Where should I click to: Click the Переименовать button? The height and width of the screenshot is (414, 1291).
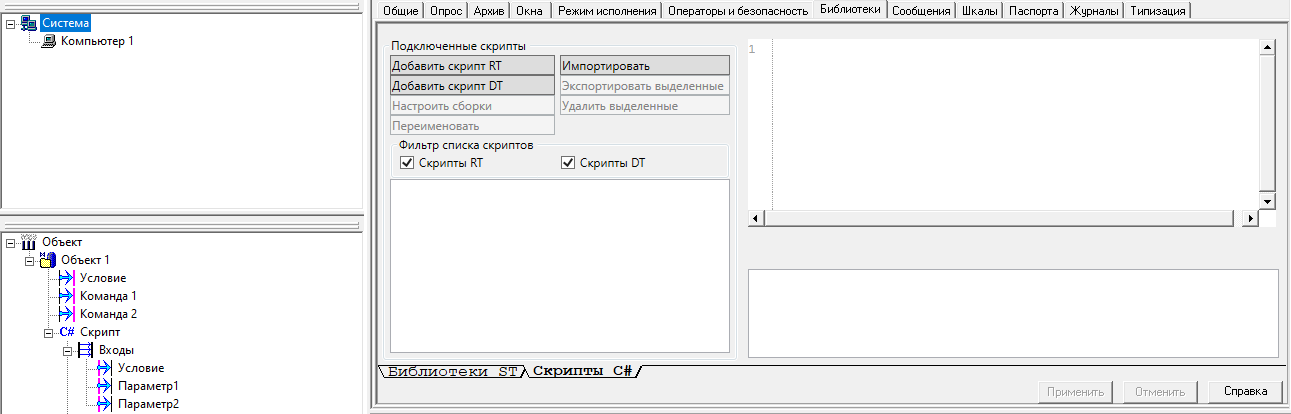[472, 125]
